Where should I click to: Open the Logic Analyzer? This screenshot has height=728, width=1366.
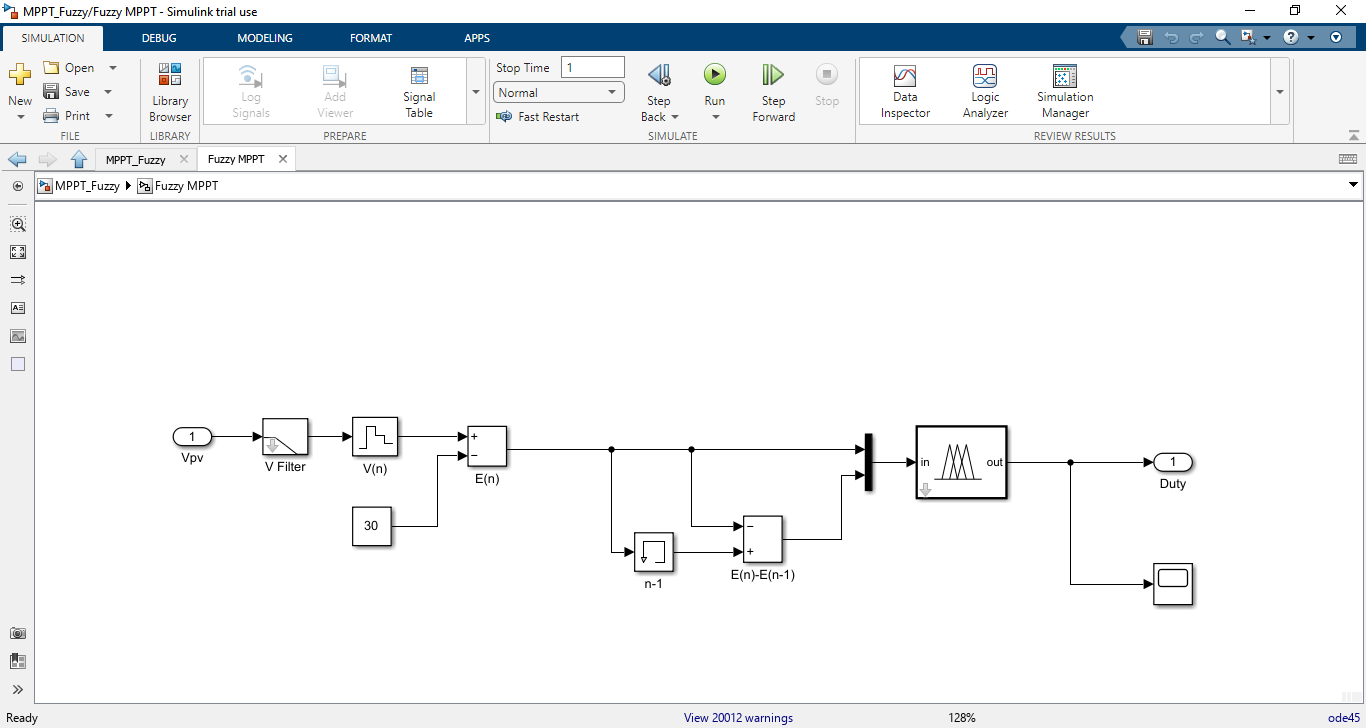coord(985,92)
